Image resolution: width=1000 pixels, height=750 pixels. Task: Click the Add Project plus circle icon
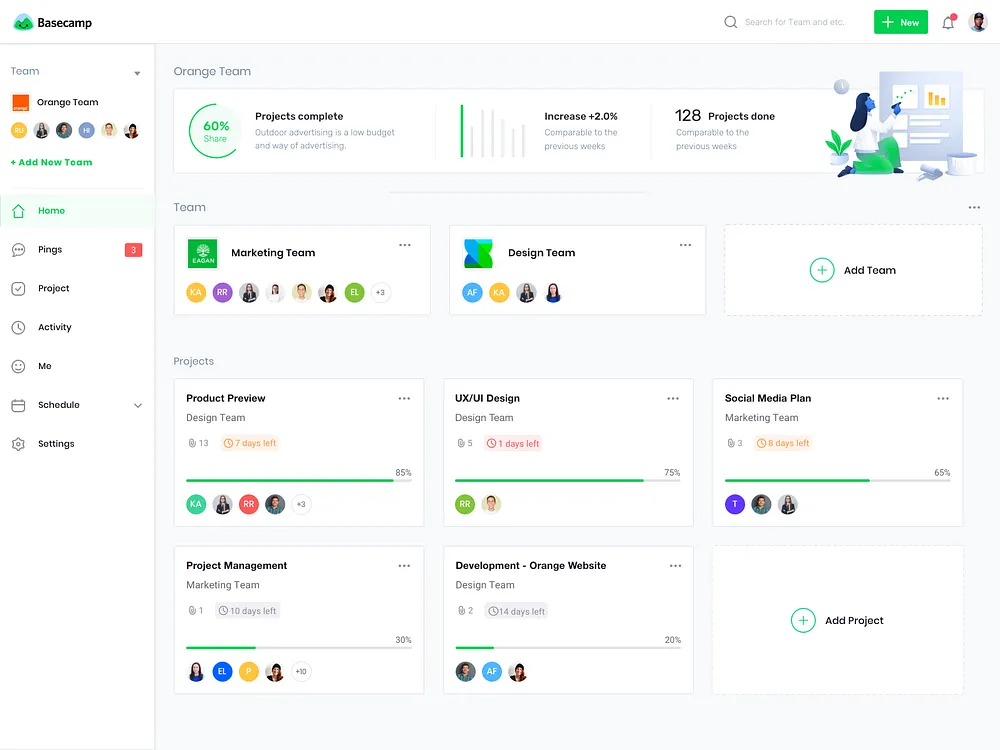point(804,621)
